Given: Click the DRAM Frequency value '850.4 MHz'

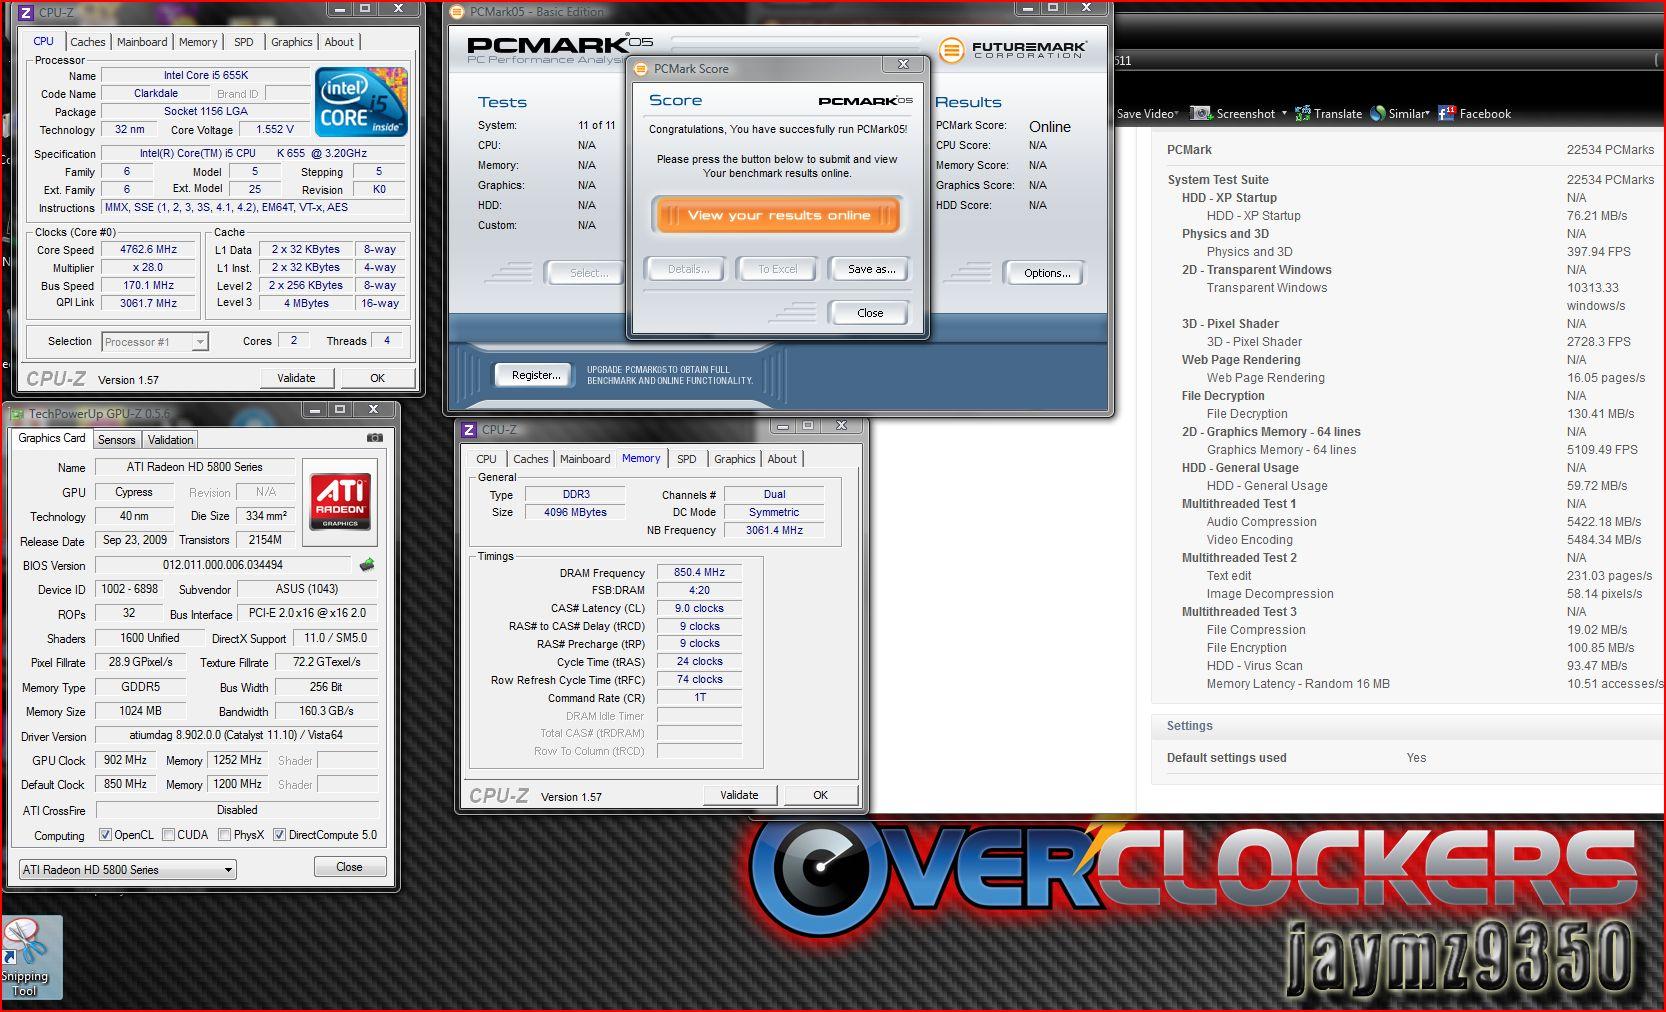Looking at the screenshot, I should click(699, 573).
